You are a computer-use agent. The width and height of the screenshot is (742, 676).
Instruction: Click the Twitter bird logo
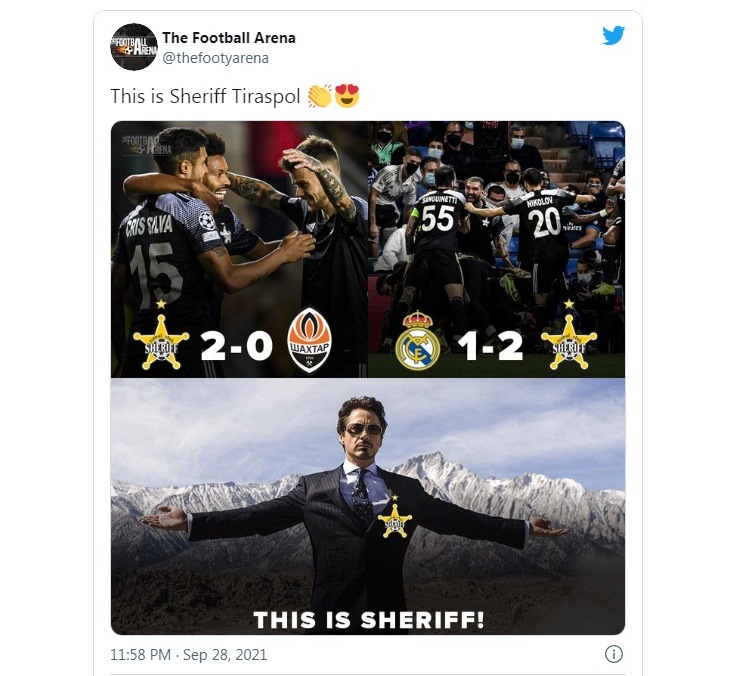[x=613, y=36]
